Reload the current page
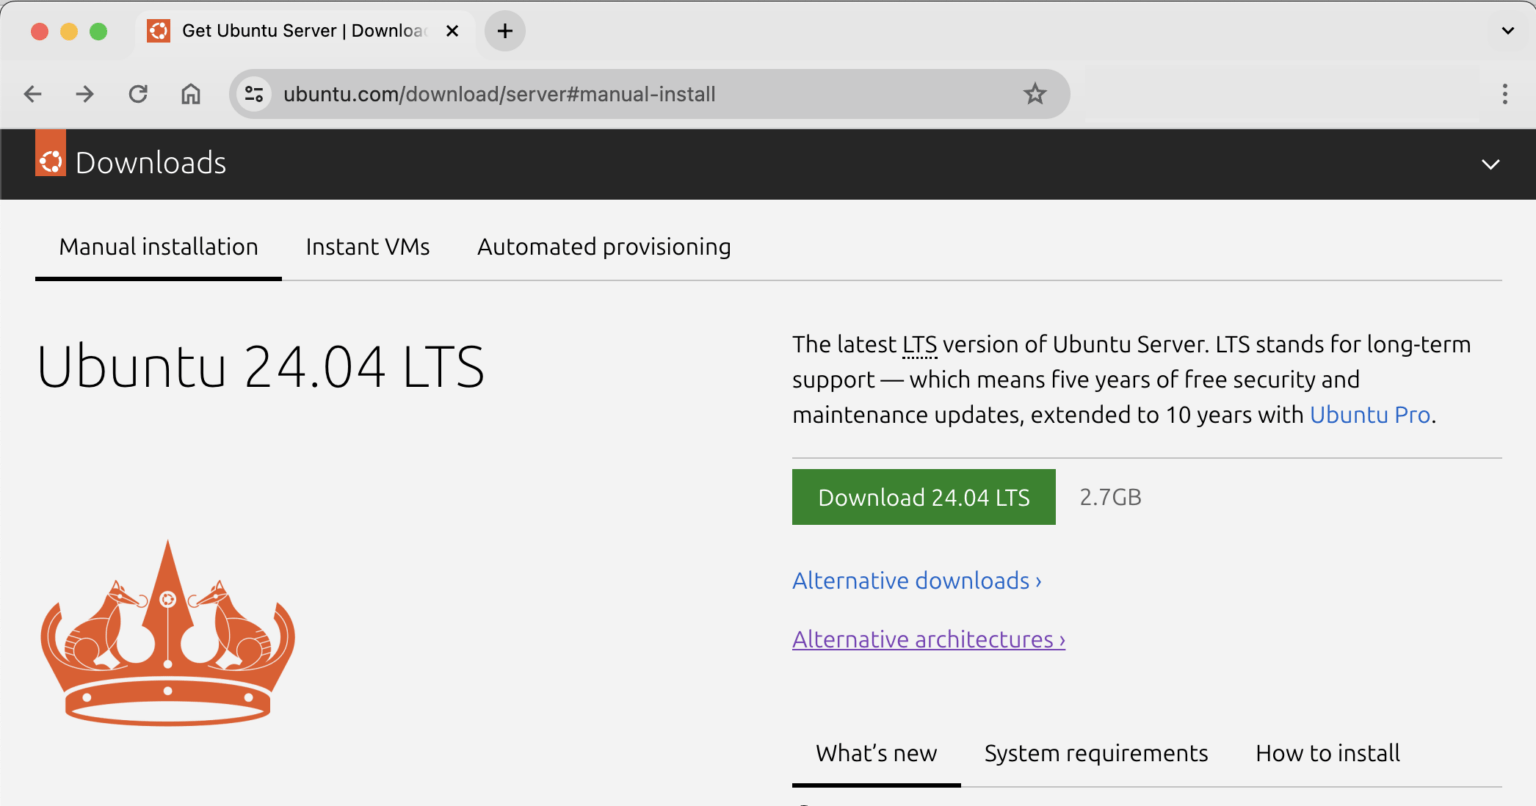 (x=138, y=93)
